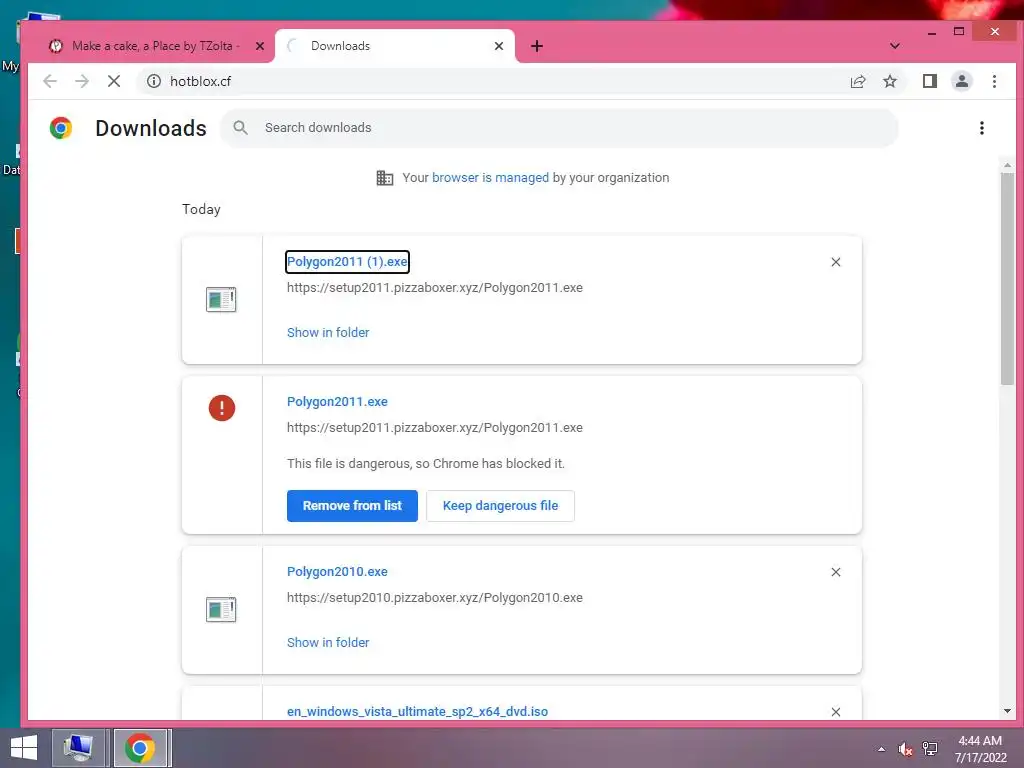Click Keep dangerous file button
Screen dimensions: 1024x768
(500, 505)
